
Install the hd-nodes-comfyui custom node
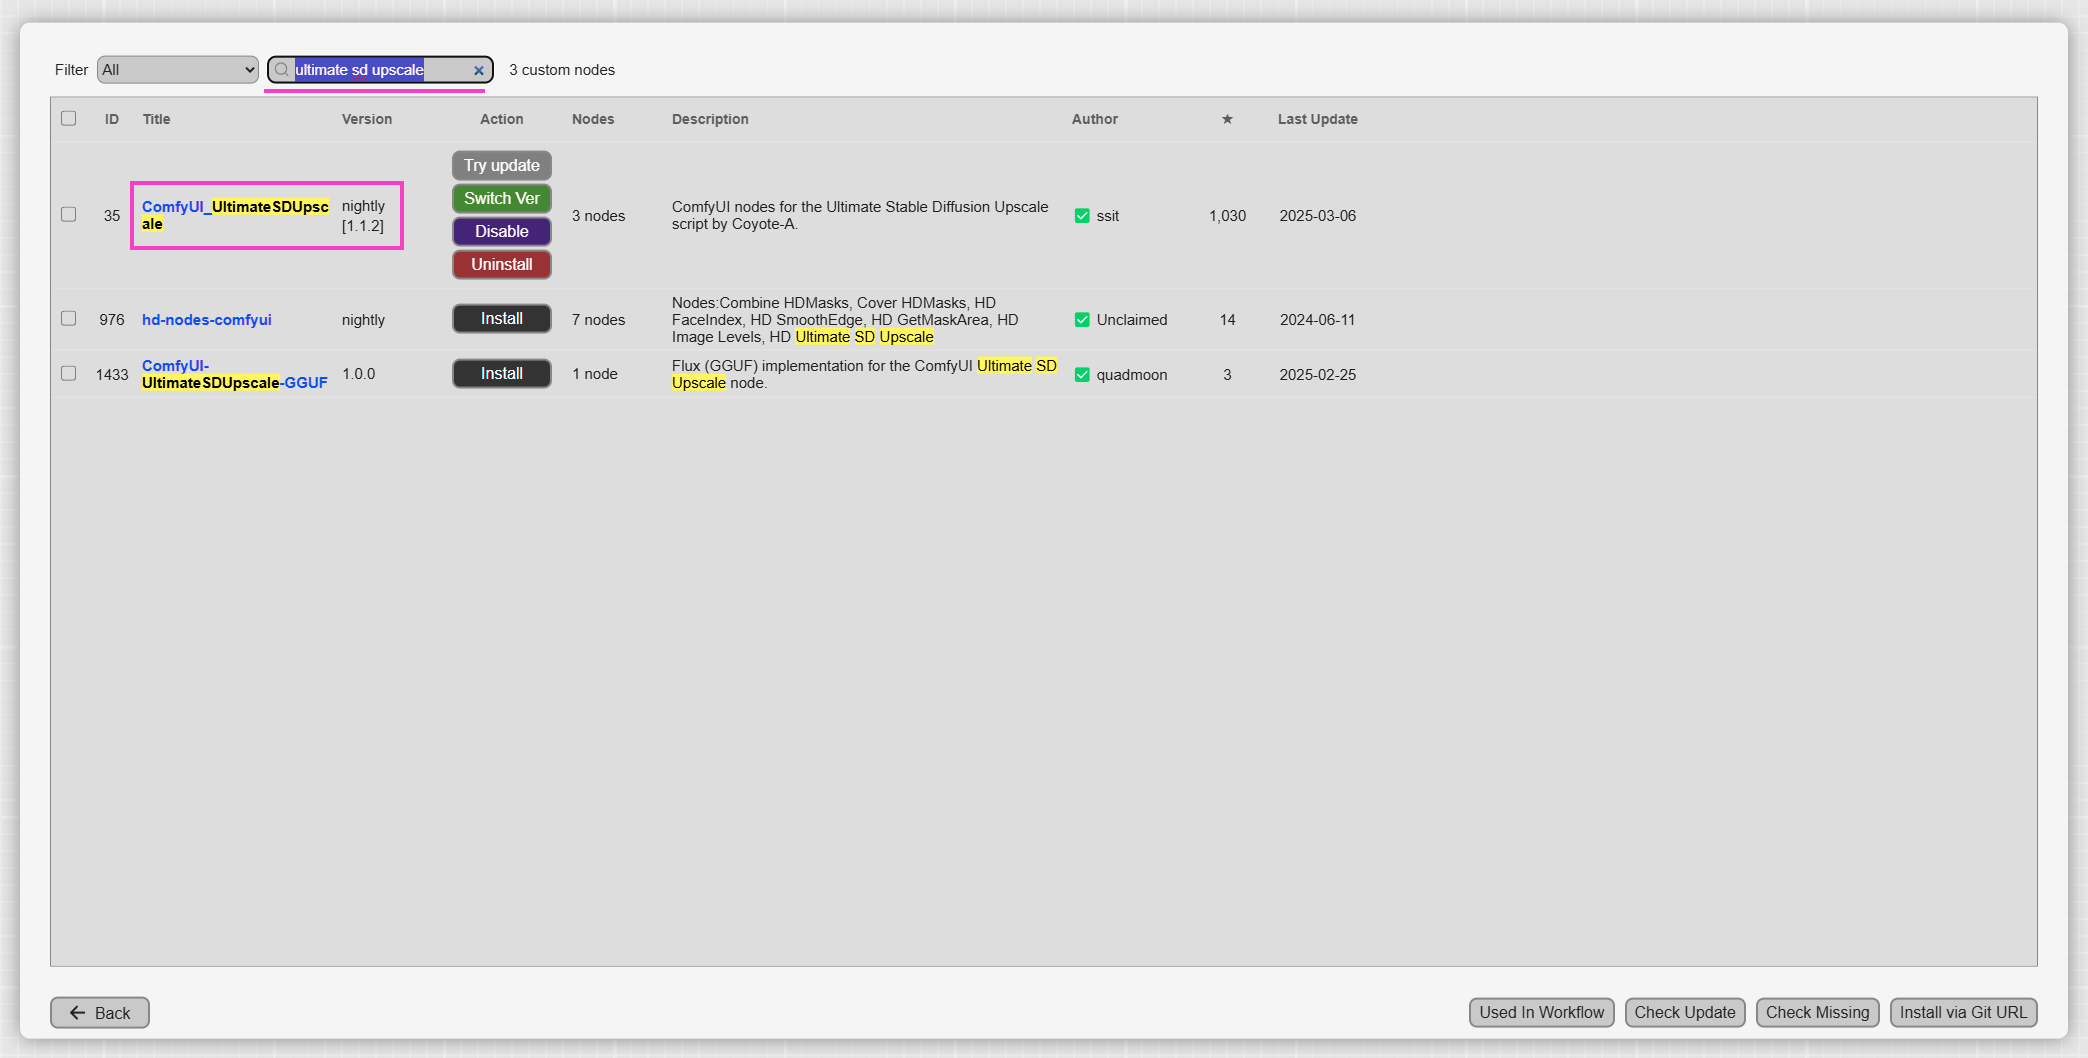click(502, 319)
